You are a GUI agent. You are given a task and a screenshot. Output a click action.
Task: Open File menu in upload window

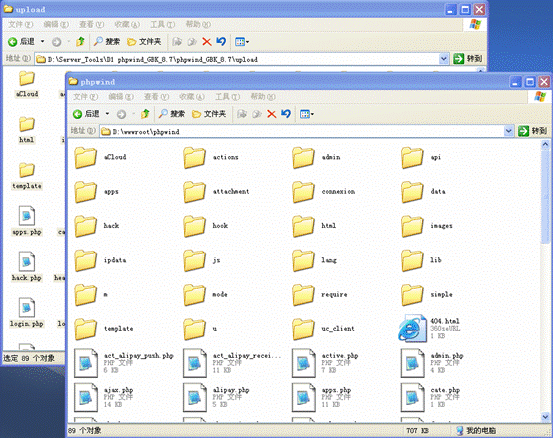tap(20, 24)
